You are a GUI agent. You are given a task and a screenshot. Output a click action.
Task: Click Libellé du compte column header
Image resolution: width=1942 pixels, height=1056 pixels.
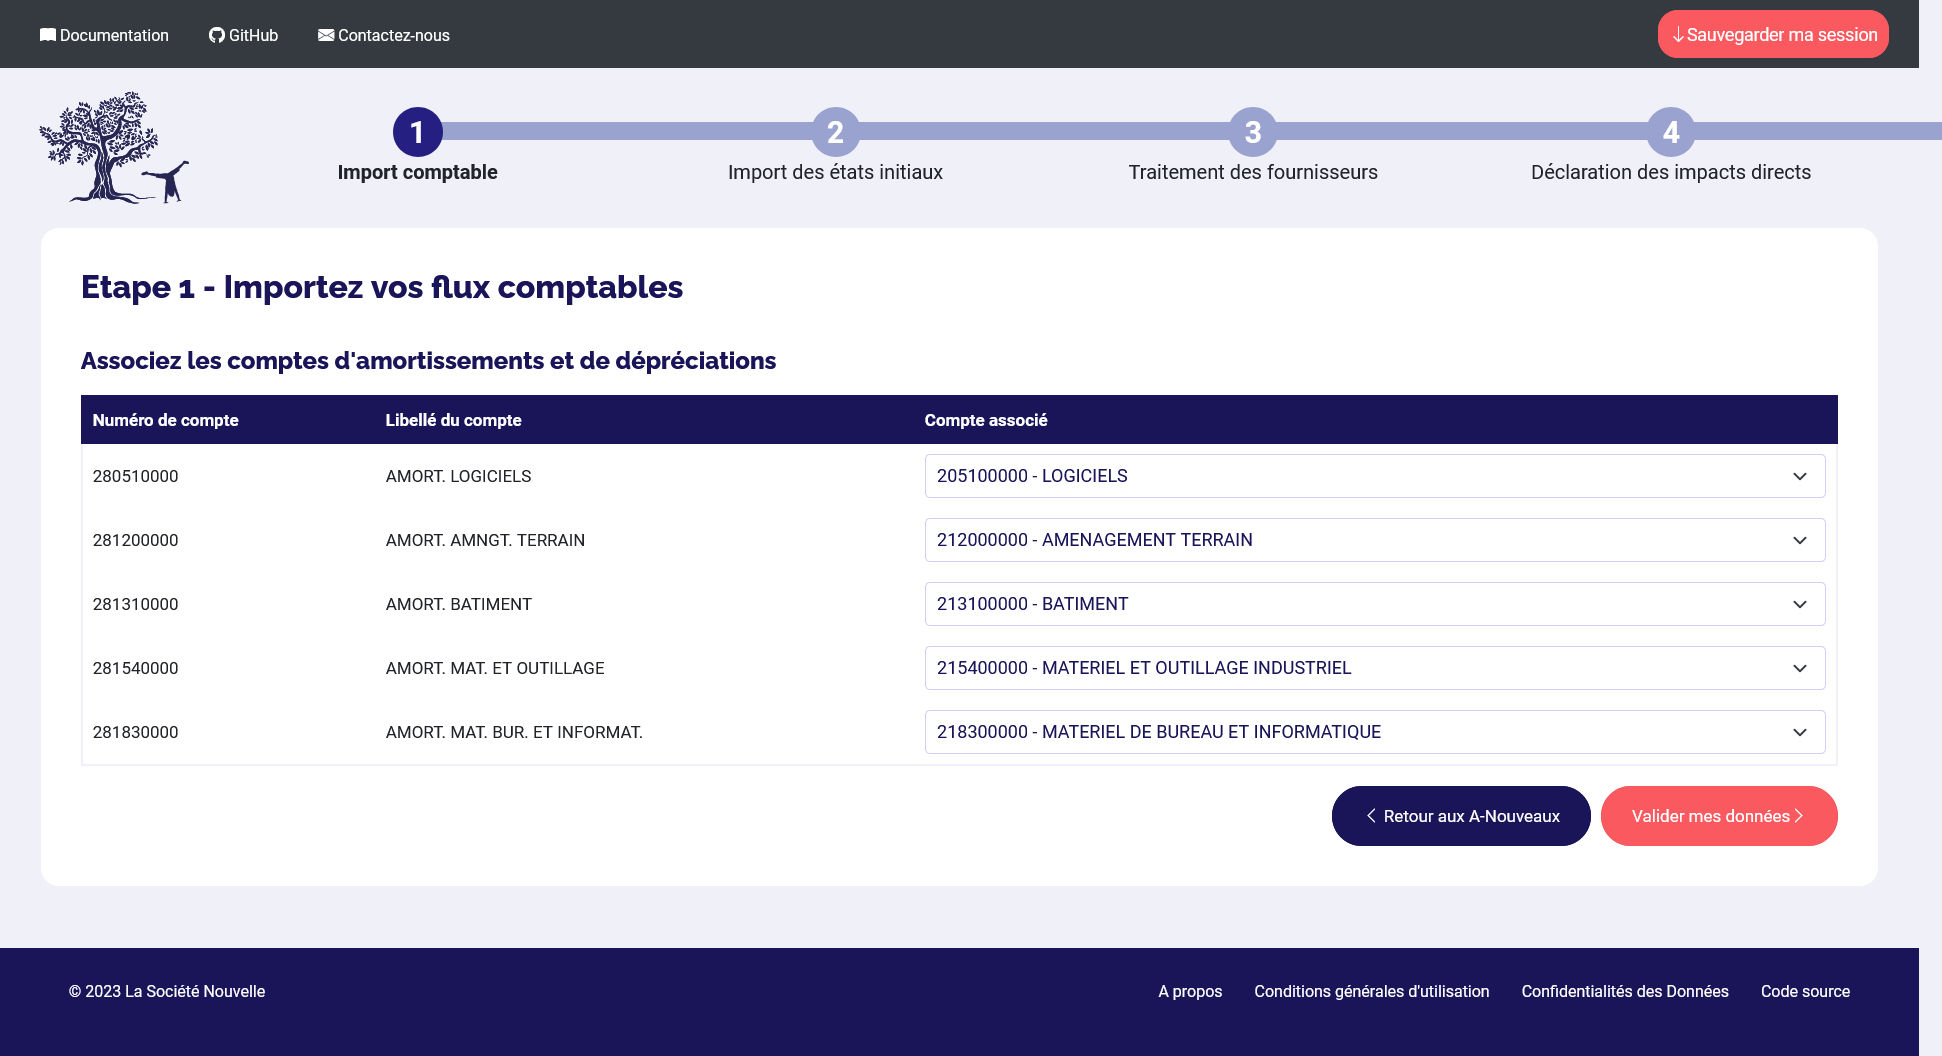tap(454, 420)
